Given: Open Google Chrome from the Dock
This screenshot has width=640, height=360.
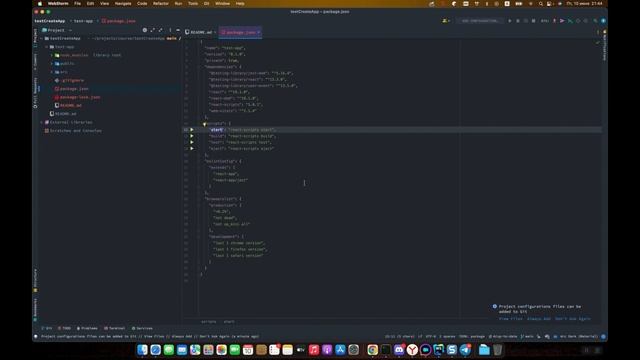Looking at the screenshot, I should (372, 350).
